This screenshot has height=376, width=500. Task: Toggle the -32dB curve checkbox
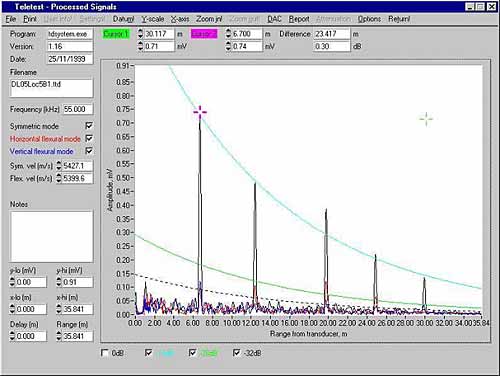coord(237,353)
